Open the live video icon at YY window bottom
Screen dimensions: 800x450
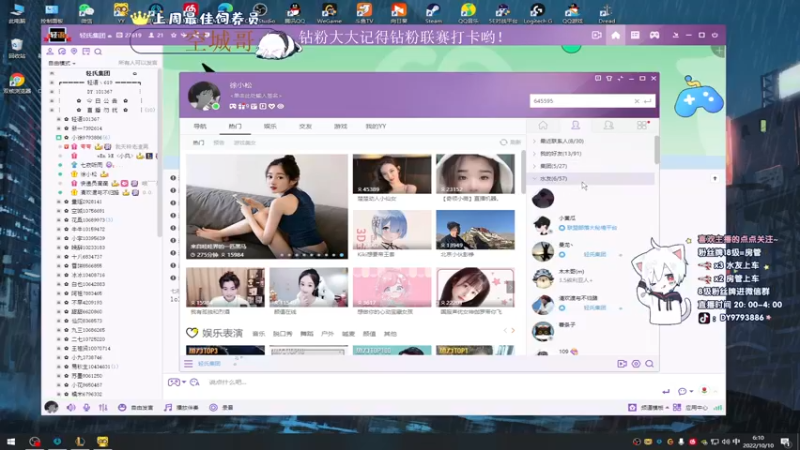622,364
